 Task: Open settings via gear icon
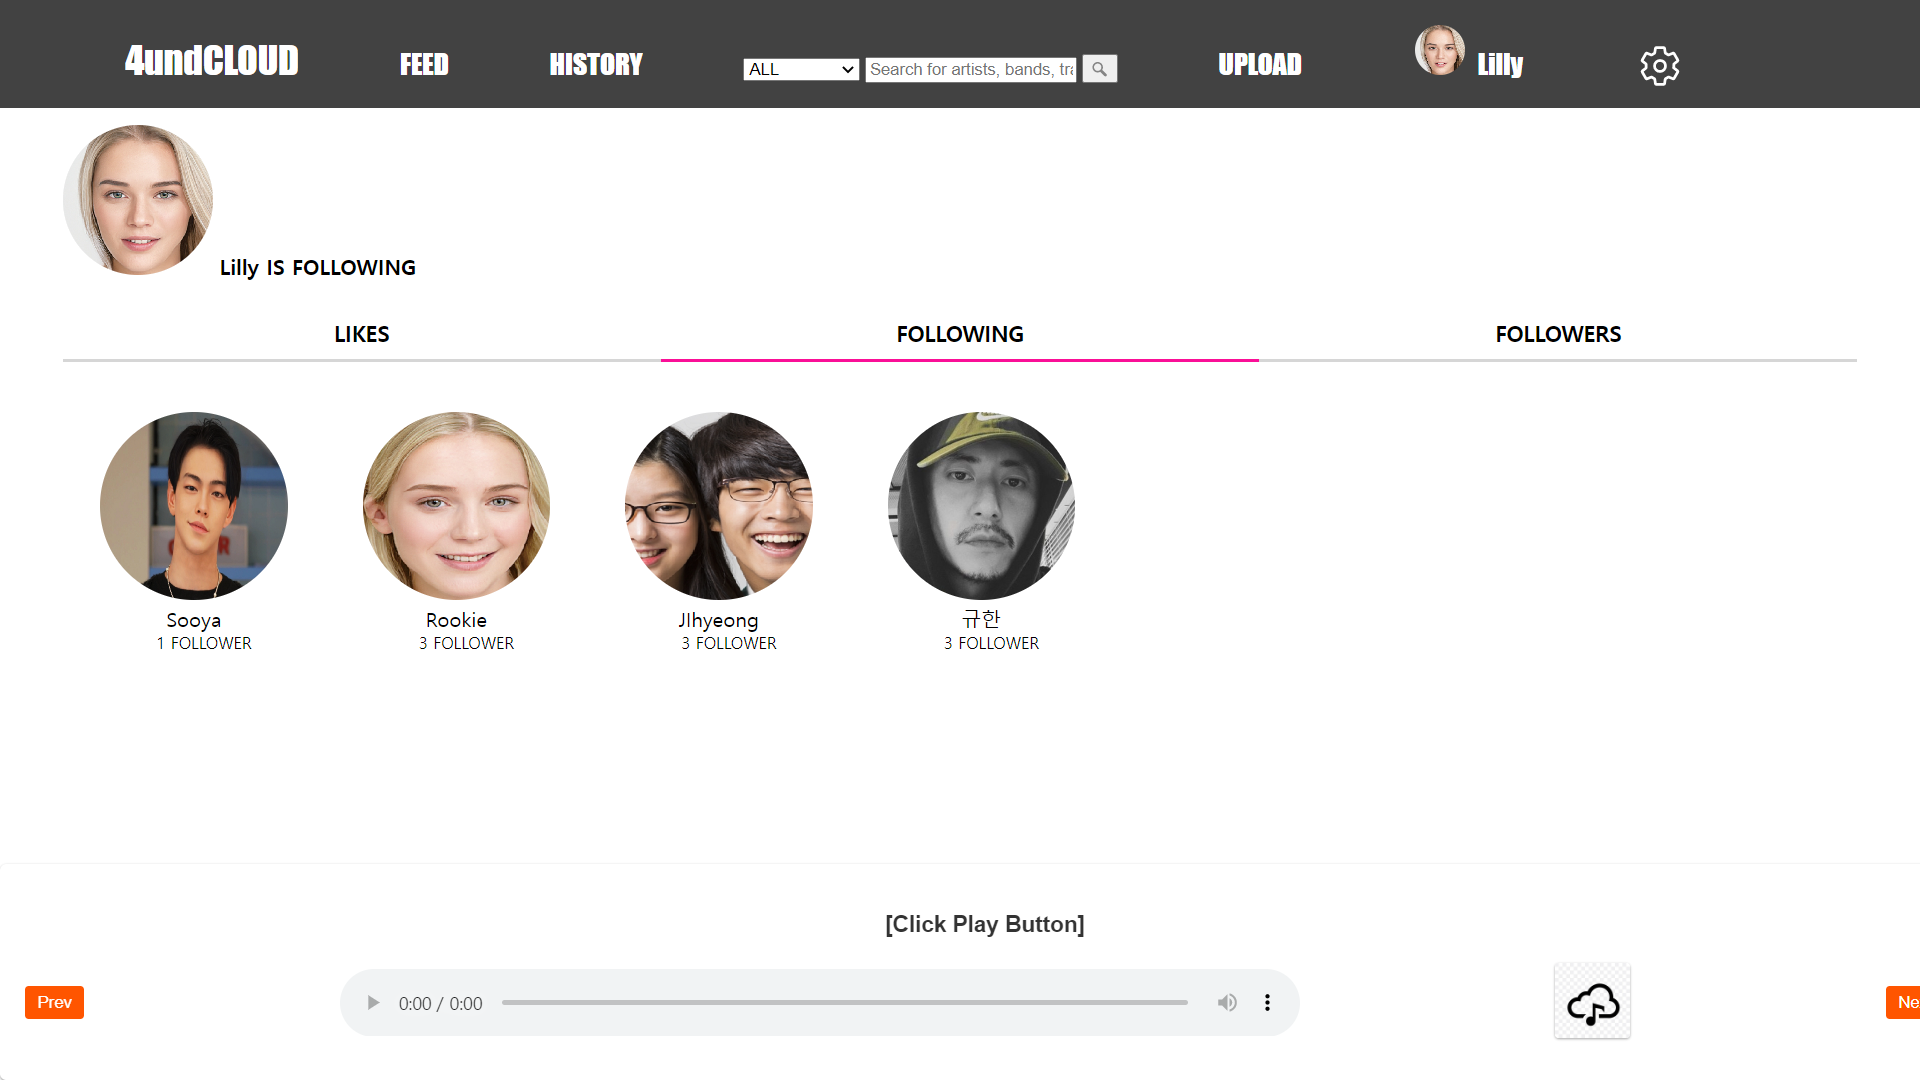[x=1659, y=66]
